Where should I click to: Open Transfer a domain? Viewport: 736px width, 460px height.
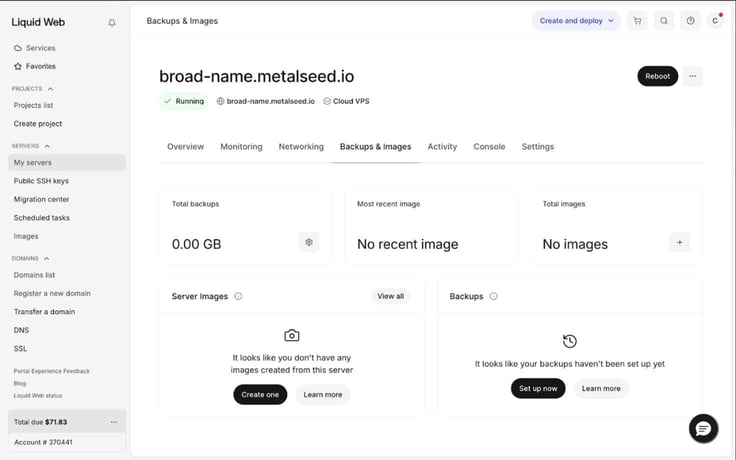tap(44, 312)
